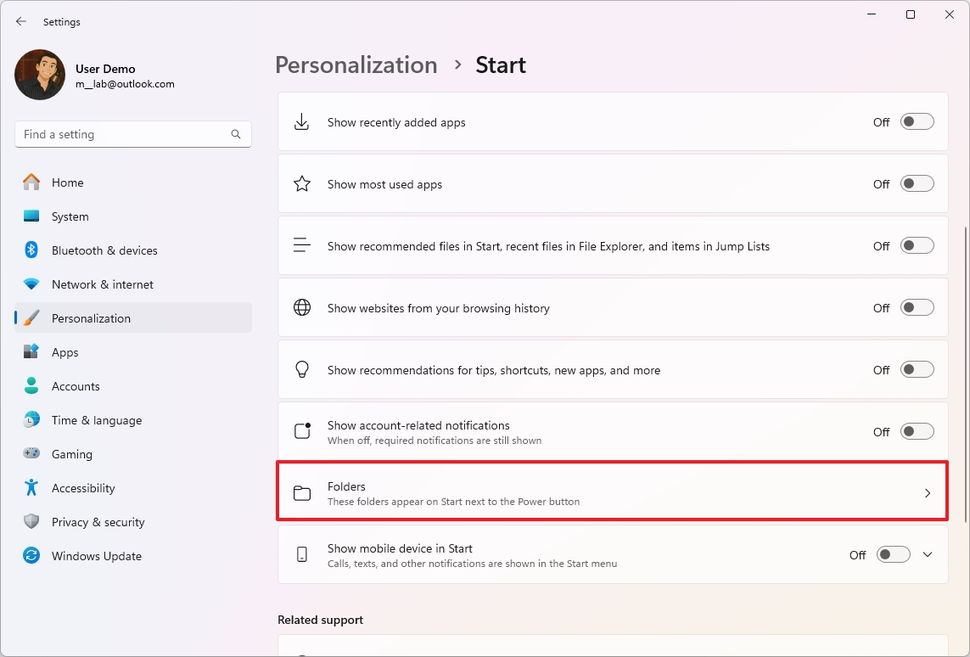970x657 pixels.
Task: Click the search magnifier icon
Action: click(236, 134)
